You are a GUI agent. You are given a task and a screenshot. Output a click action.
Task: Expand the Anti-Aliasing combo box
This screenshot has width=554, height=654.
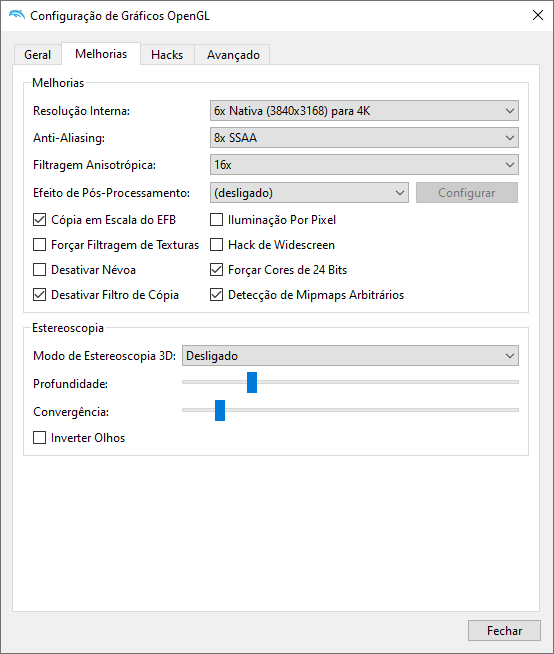pos(364,138)
